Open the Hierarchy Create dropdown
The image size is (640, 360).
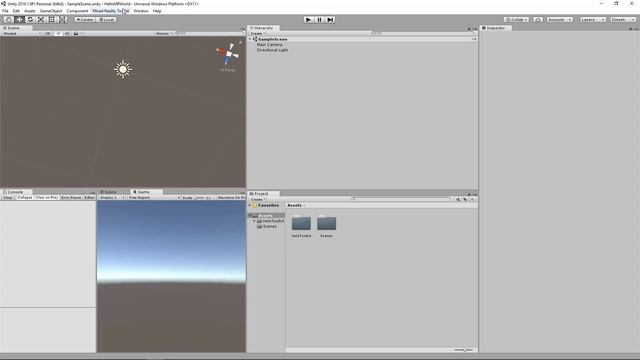pos(258,33)
